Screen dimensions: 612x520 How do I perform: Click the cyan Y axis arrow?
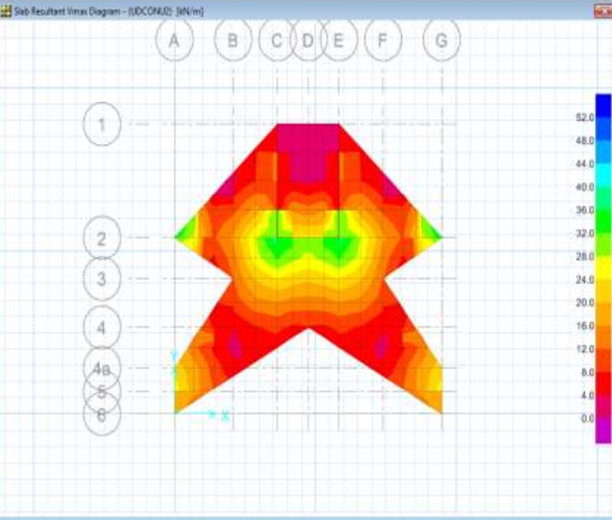pos(174,356)
